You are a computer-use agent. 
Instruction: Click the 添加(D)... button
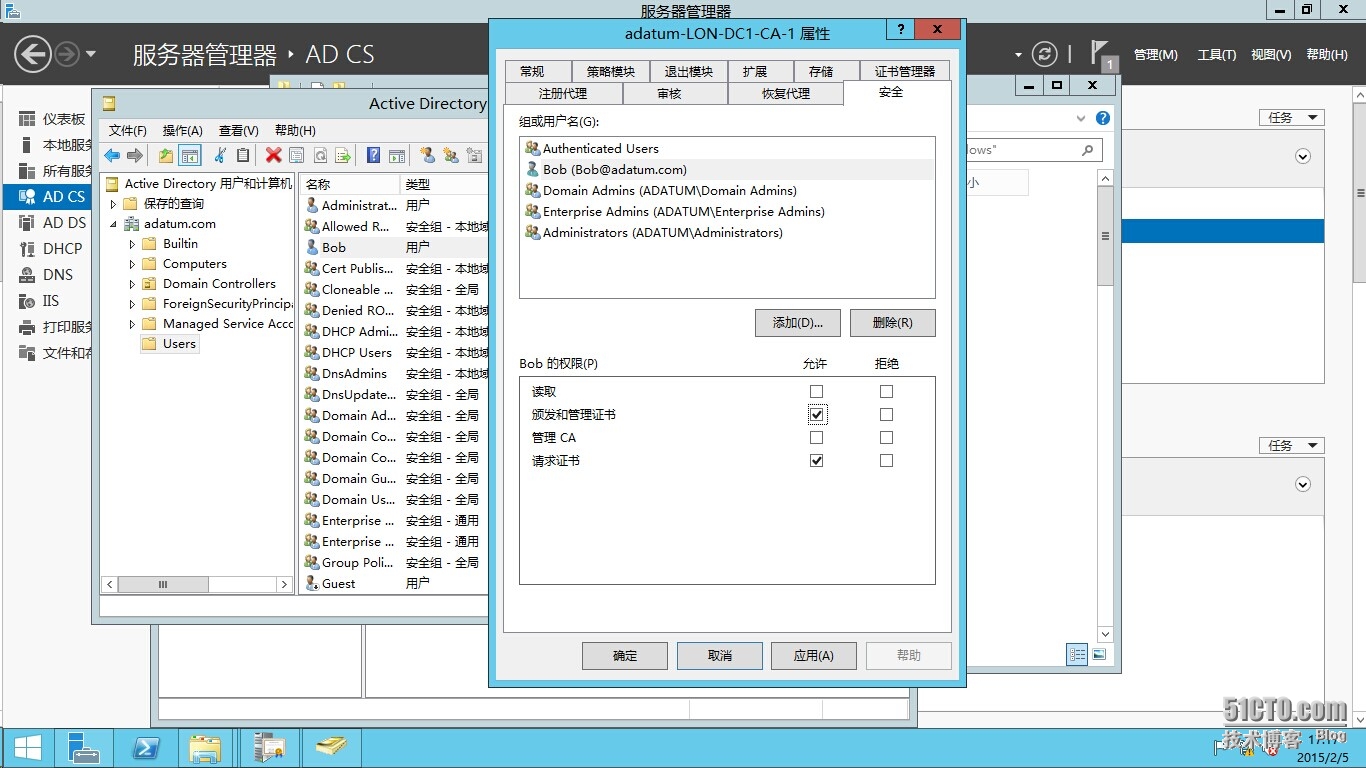point(798,323)
